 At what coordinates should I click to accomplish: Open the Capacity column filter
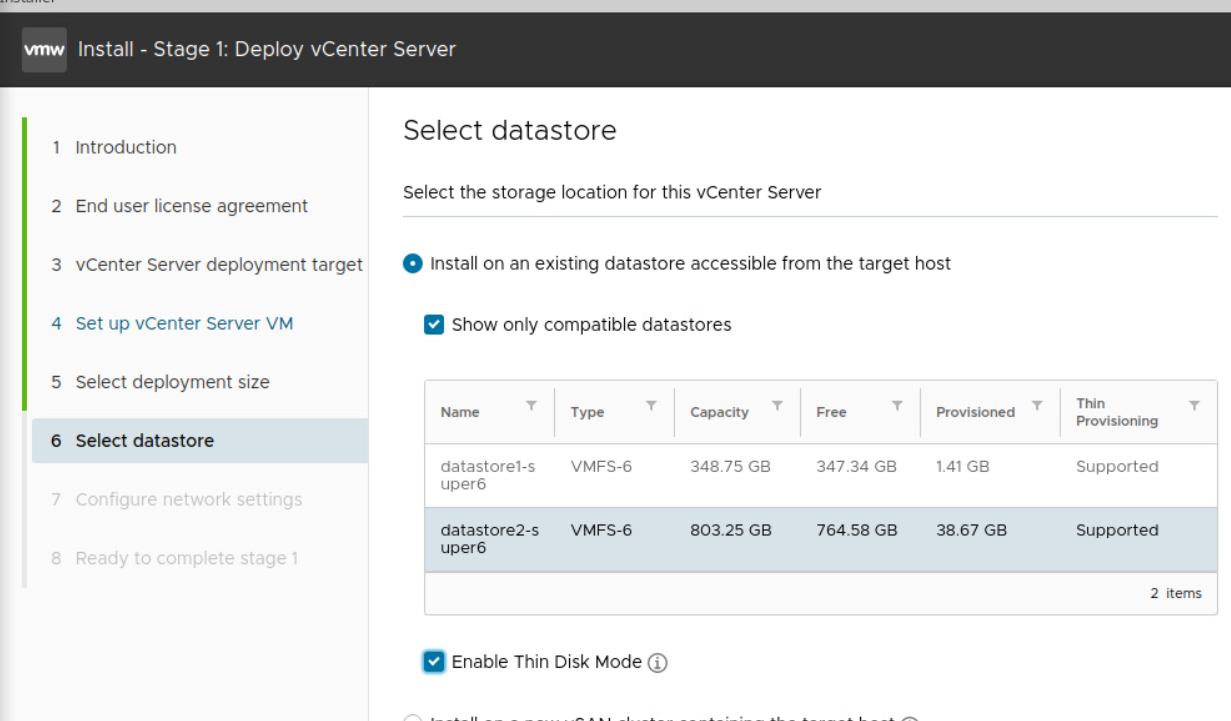(x=777, y=405)
